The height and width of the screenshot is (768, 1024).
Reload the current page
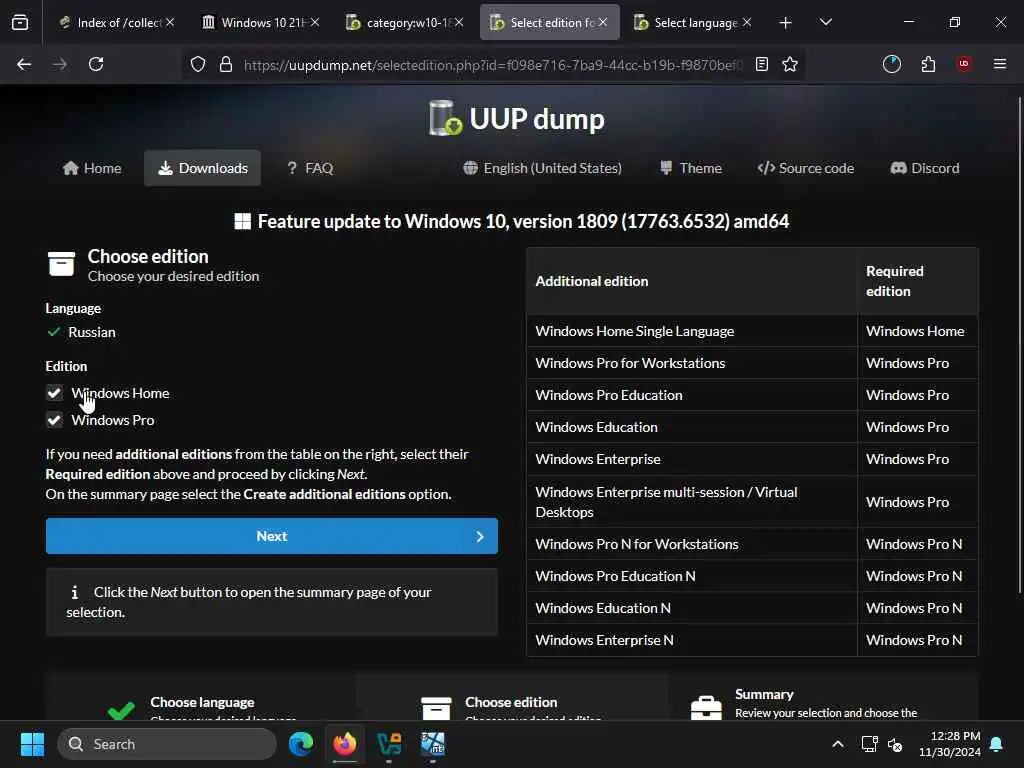coord(96,64)
